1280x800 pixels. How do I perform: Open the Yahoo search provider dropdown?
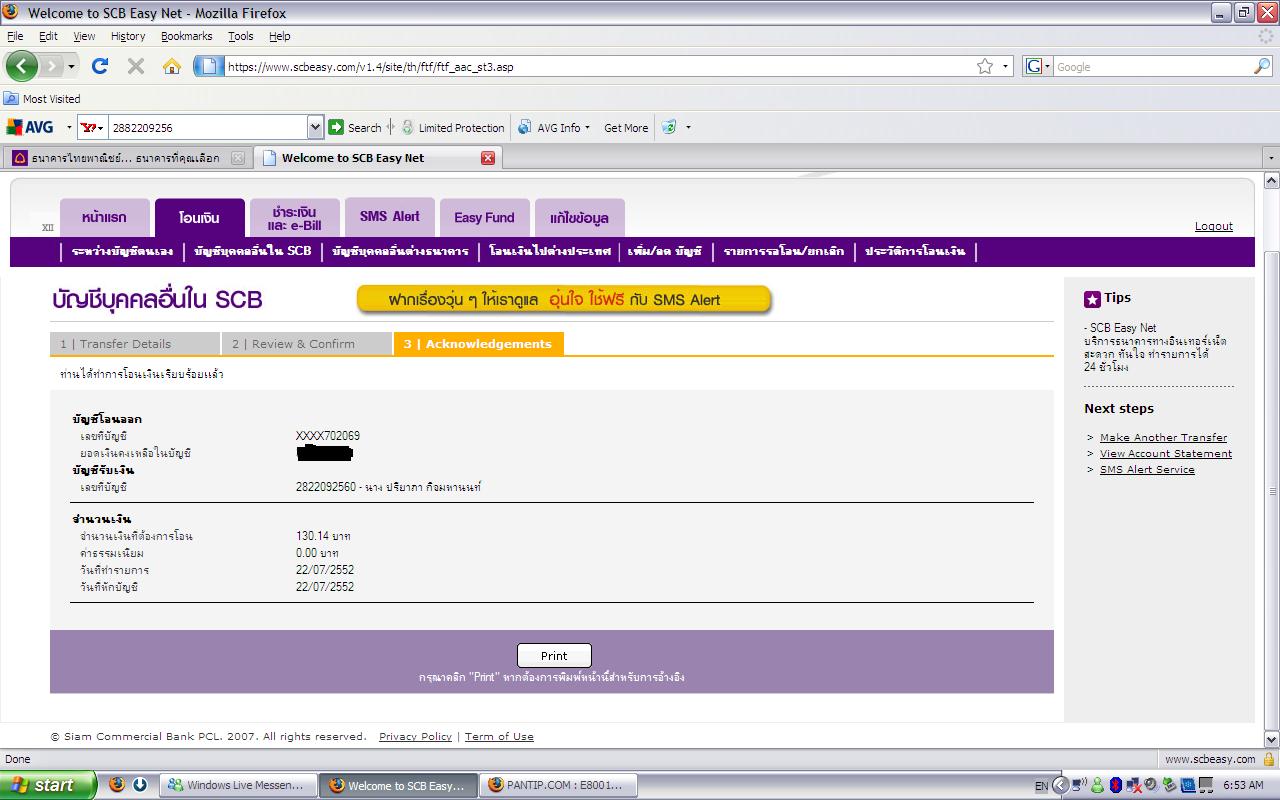pos(92,128)
